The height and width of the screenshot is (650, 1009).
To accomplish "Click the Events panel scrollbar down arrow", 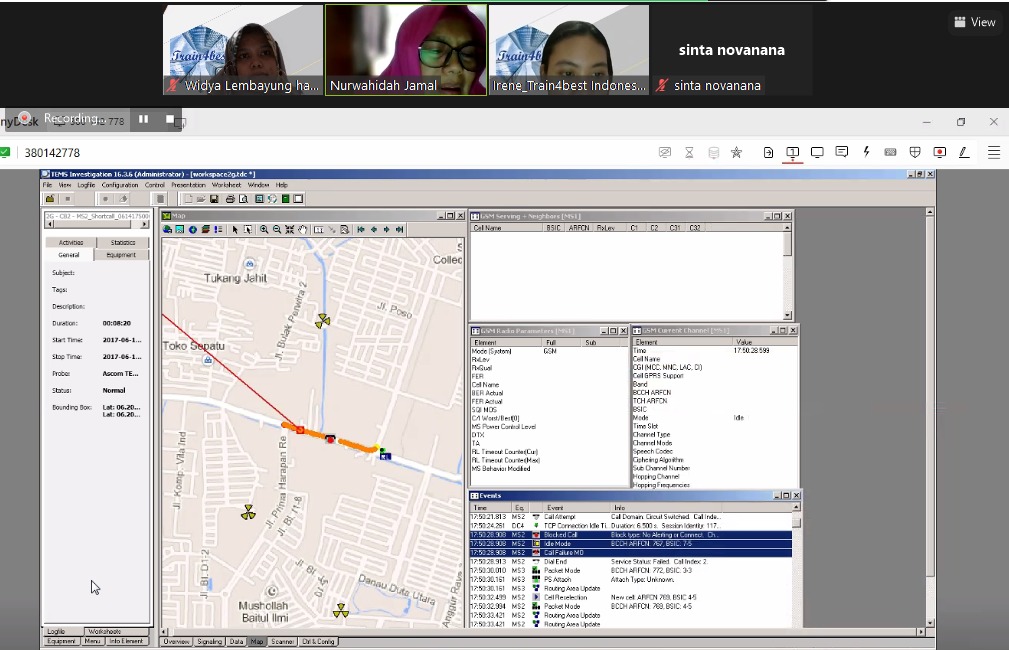I will coord(796,622).
